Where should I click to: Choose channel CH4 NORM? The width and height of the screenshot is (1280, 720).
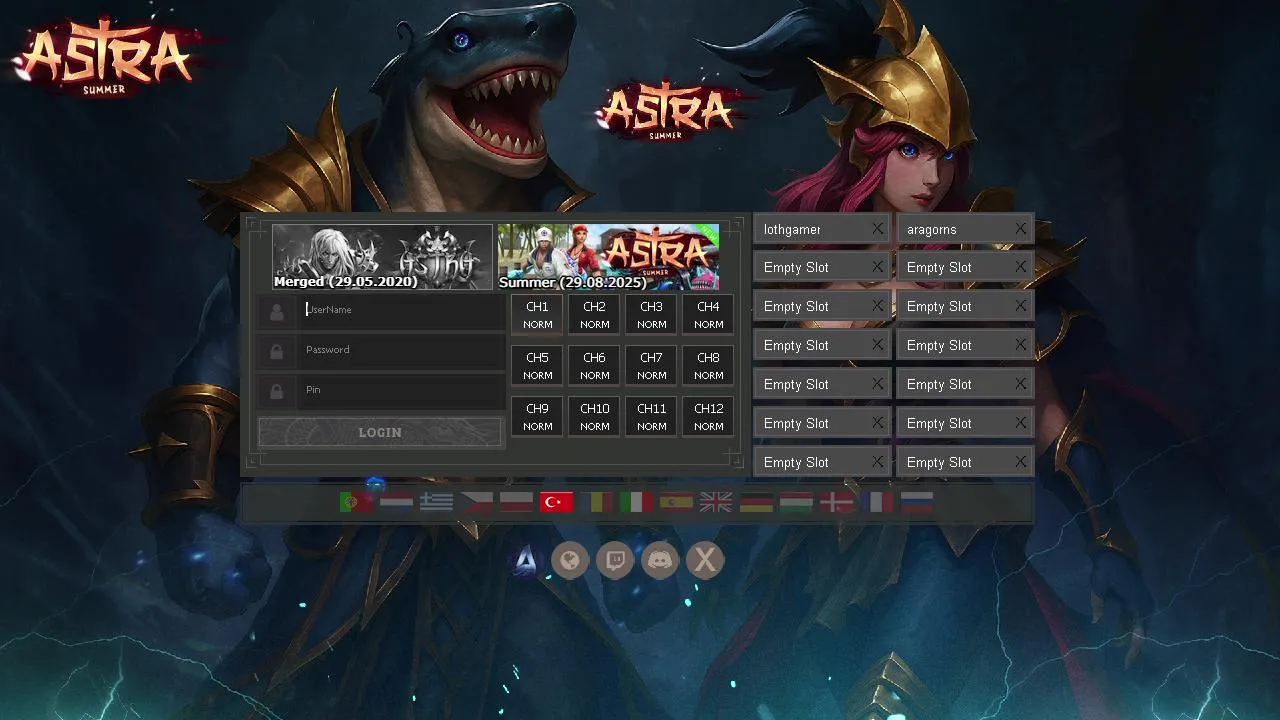tap(708, 314)
